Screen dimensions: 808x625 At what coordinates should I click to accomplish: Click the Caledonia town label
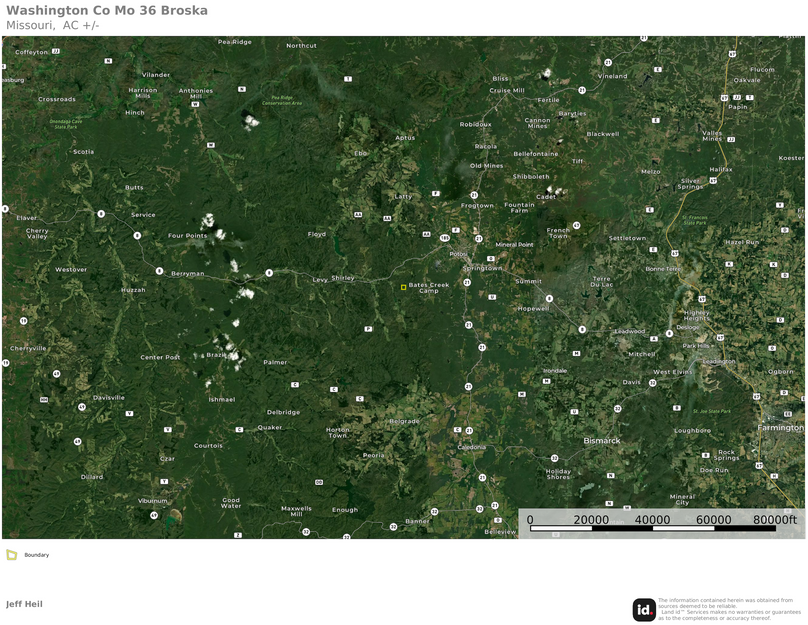point(471,447)
